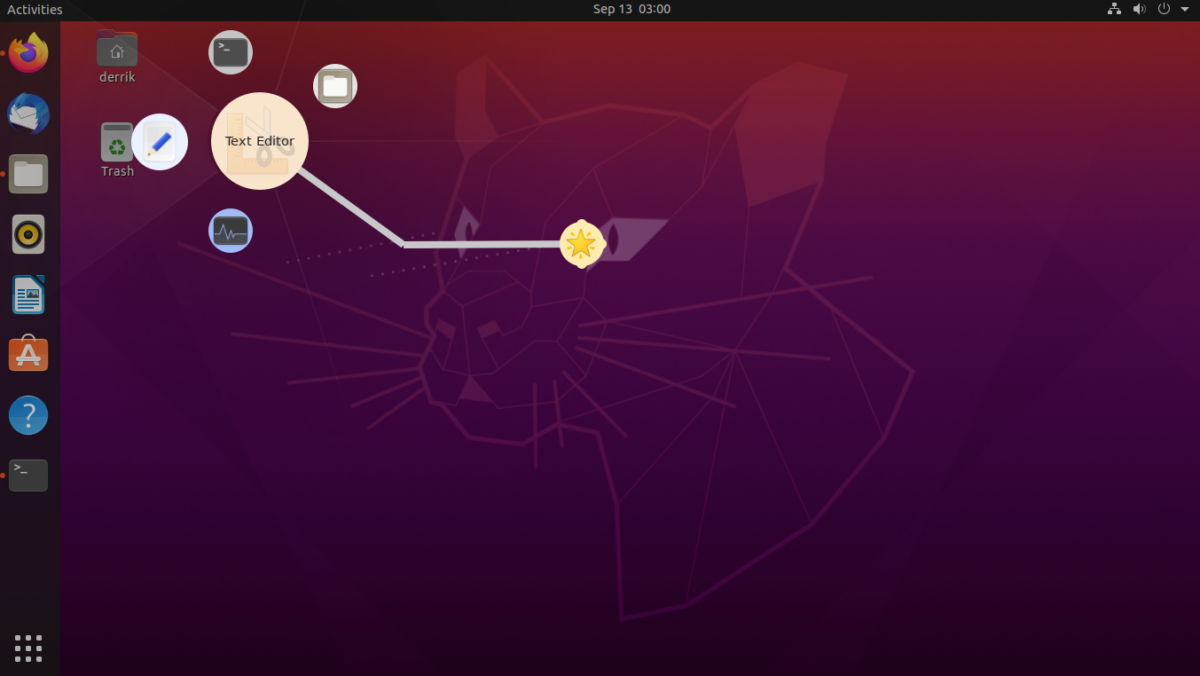The image size is (1200, 676).
Task: Click the Help question mark dock icon
Action: pyautogui.click(x=28, y=415)
